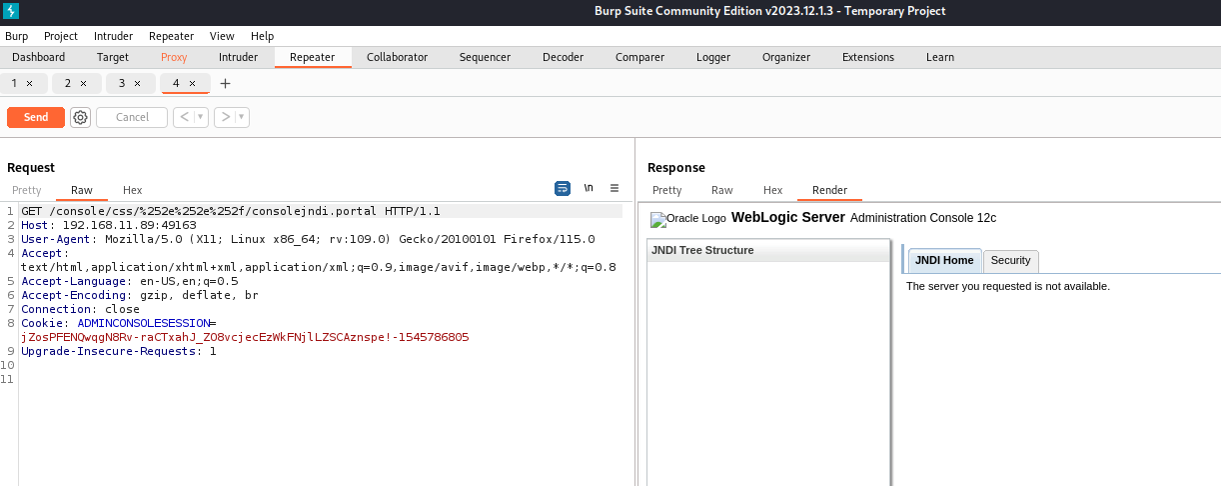Open the Project menu
The width and height of the screenshot is (1221, 486).
coord(61,36)
